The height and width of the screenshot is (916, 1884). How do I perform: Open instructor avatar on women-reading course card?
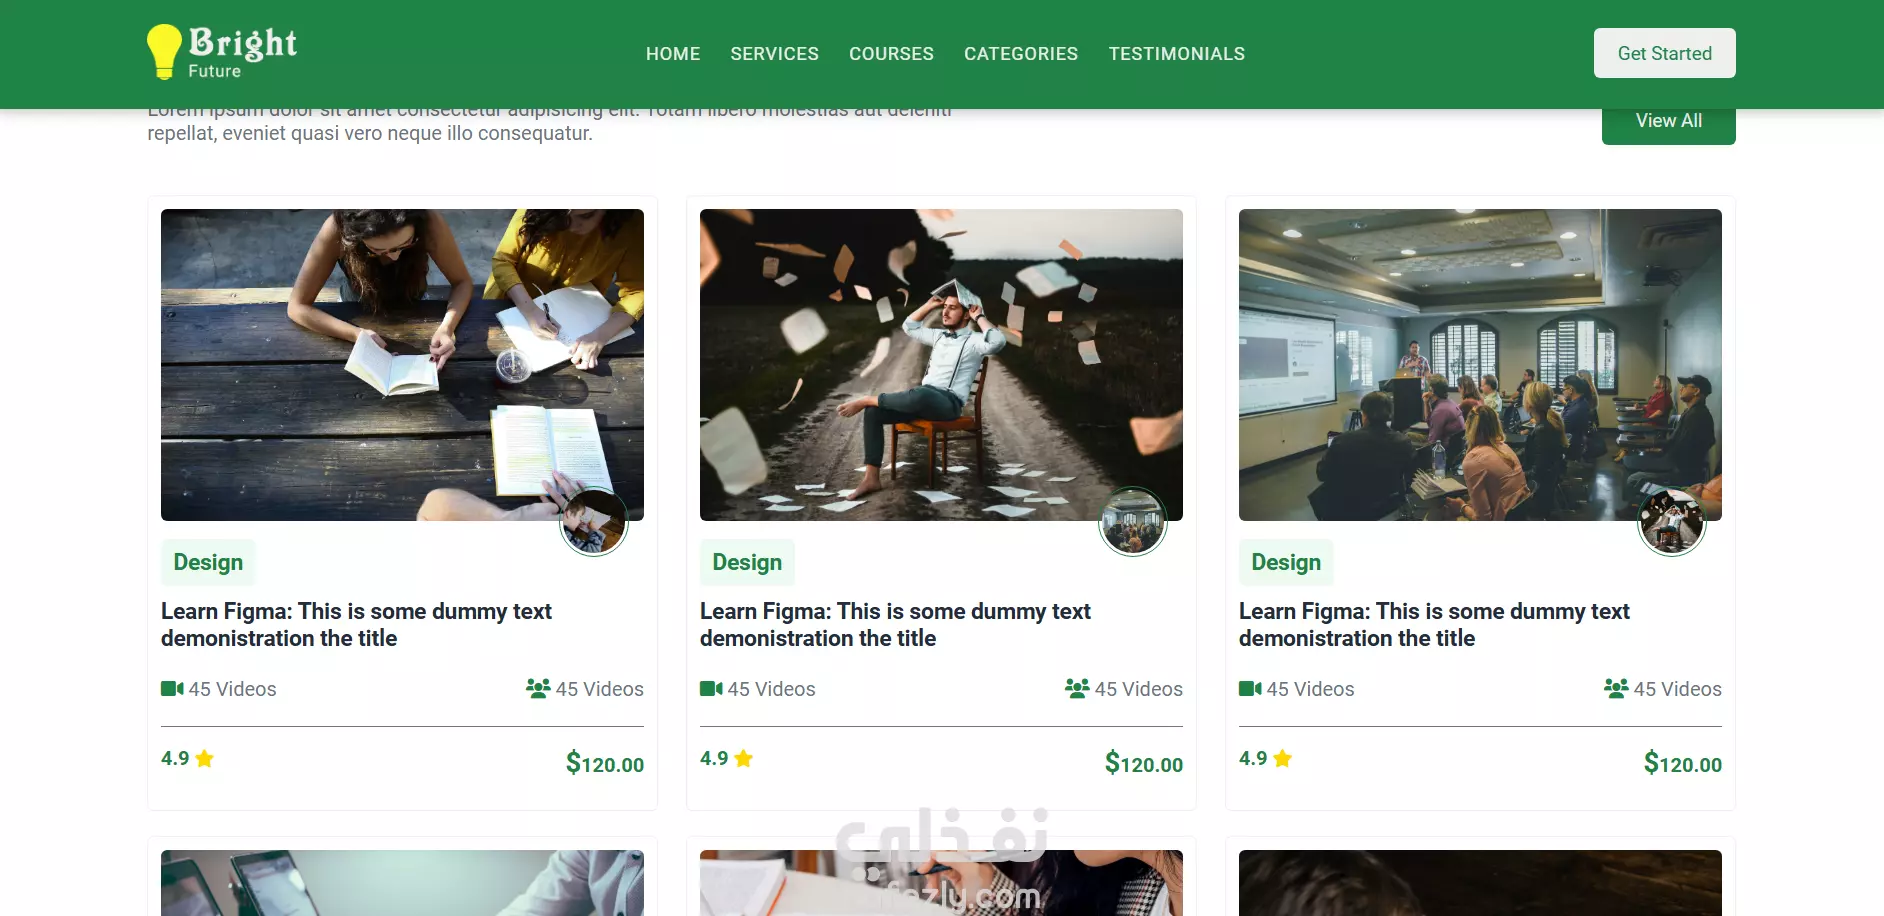pyautogui.click(x=594, y=522)
